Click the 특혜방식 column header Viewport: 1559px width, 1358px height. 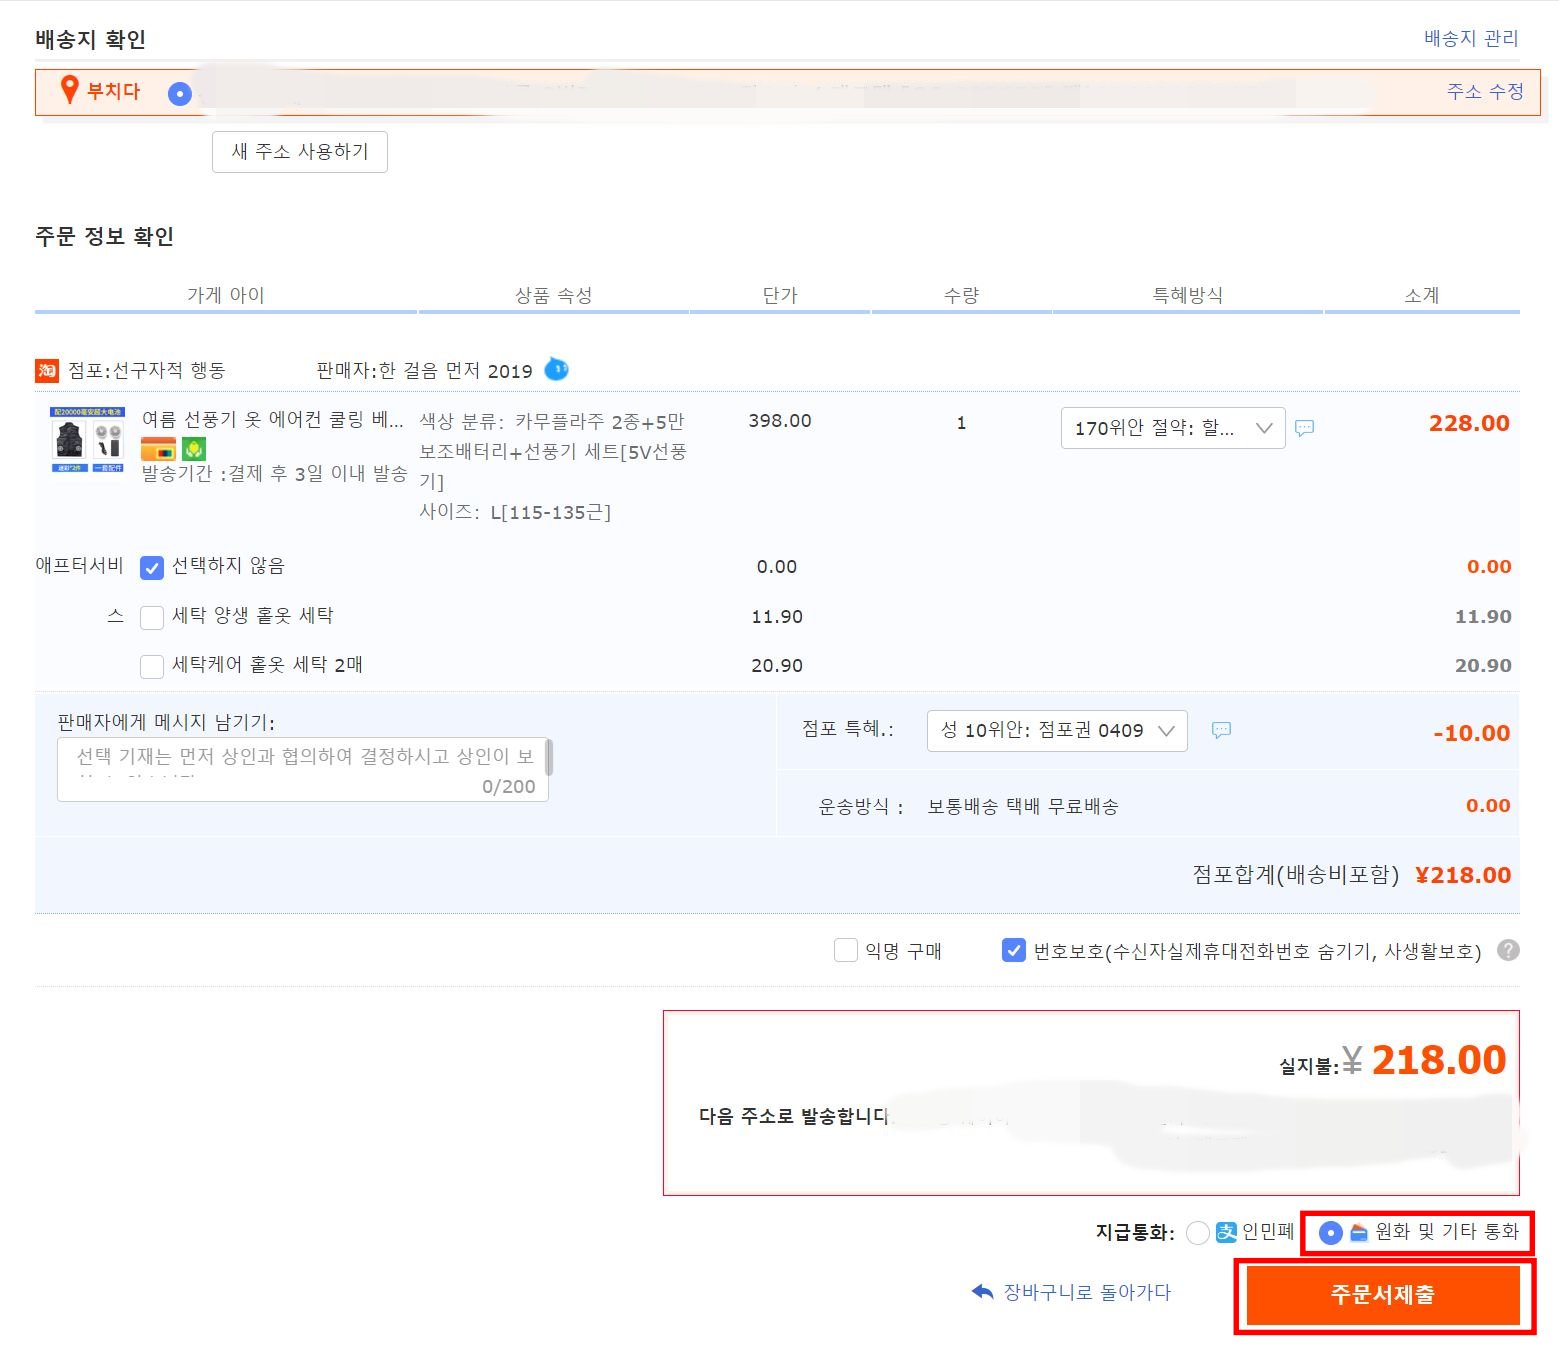click(1187, 295)
